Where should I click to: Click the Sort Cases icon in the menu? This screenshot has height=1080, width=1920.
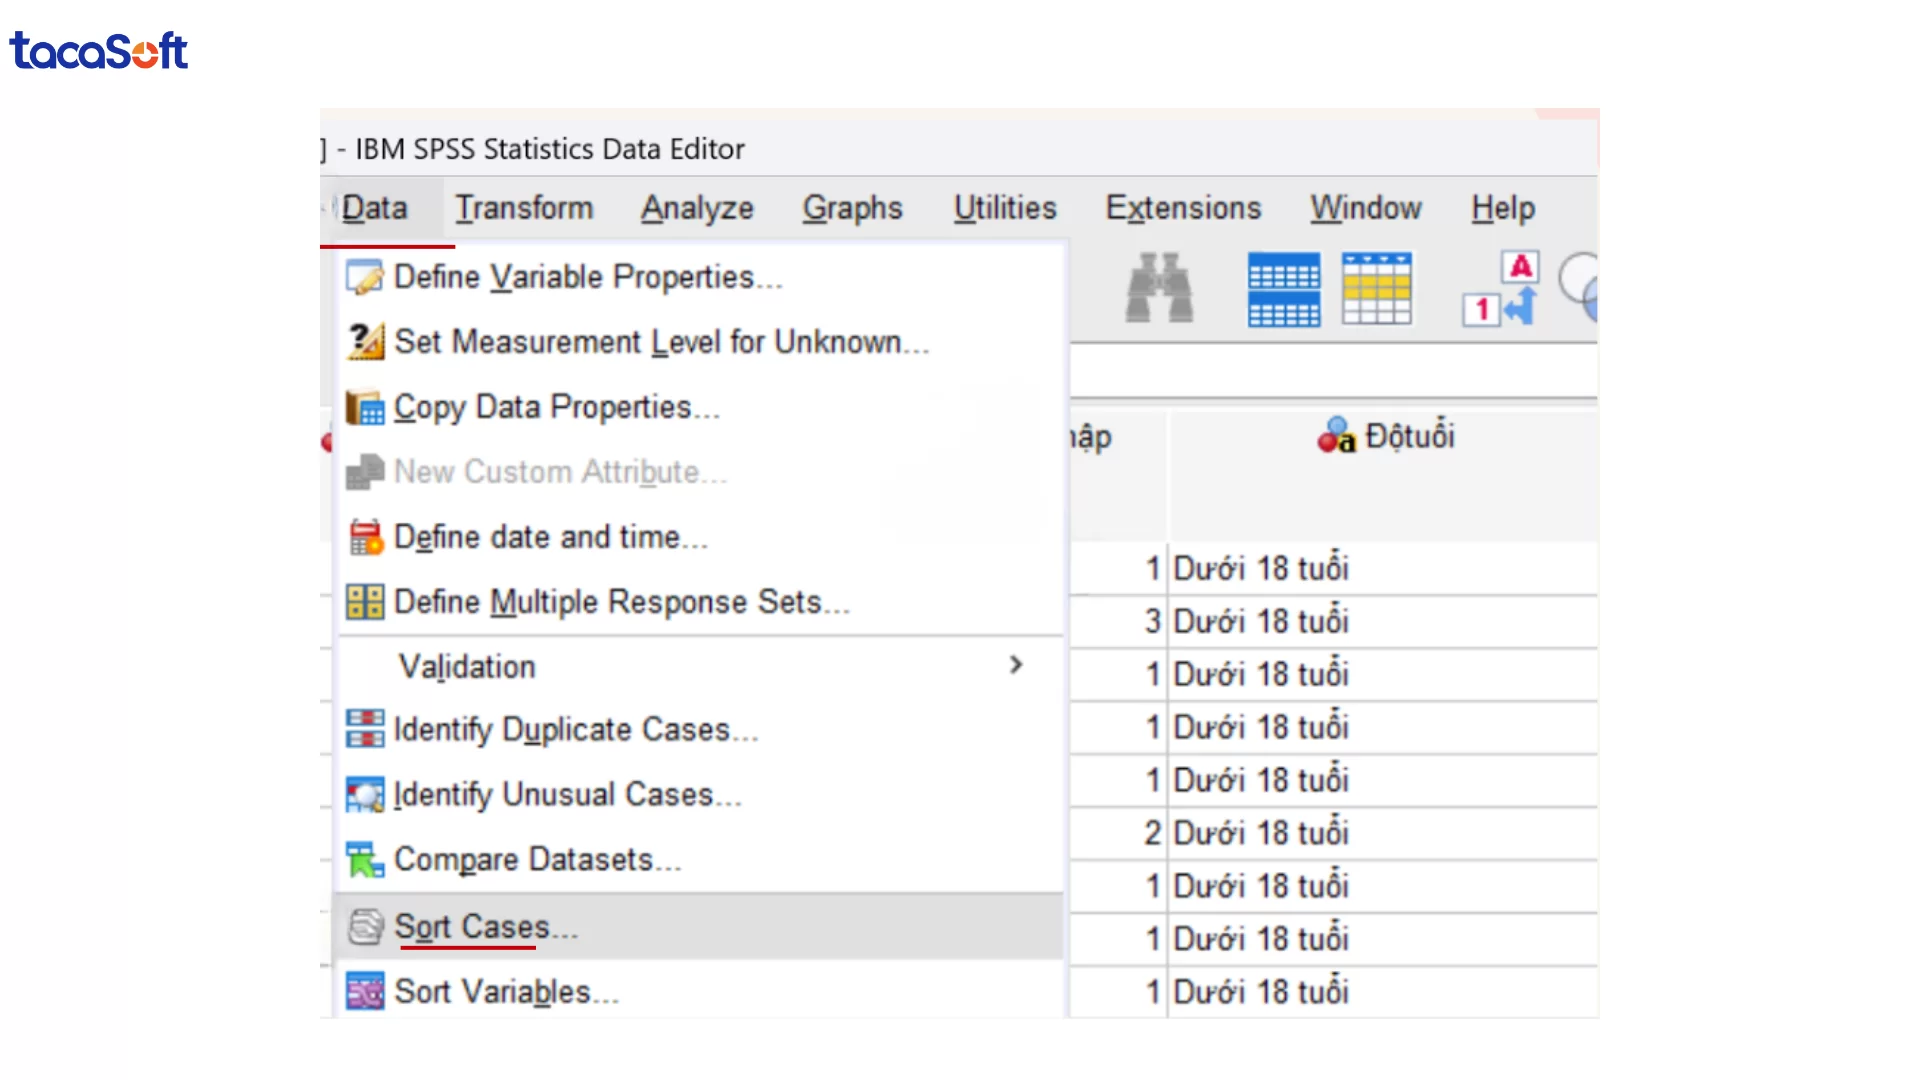click(x=366, y=927)
